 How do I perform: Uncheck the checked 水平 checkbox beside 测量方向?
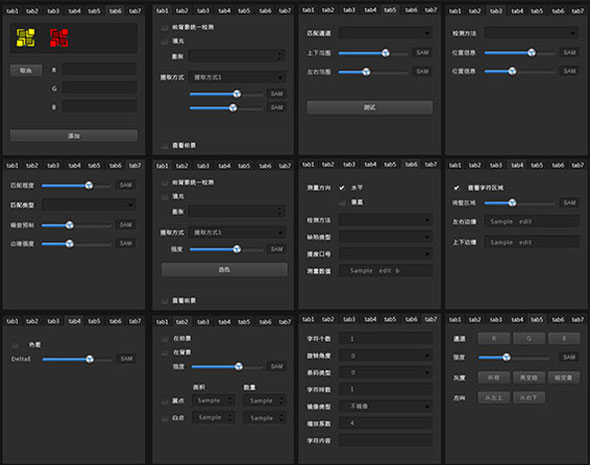pyautogui.click(x=342, y=187)
